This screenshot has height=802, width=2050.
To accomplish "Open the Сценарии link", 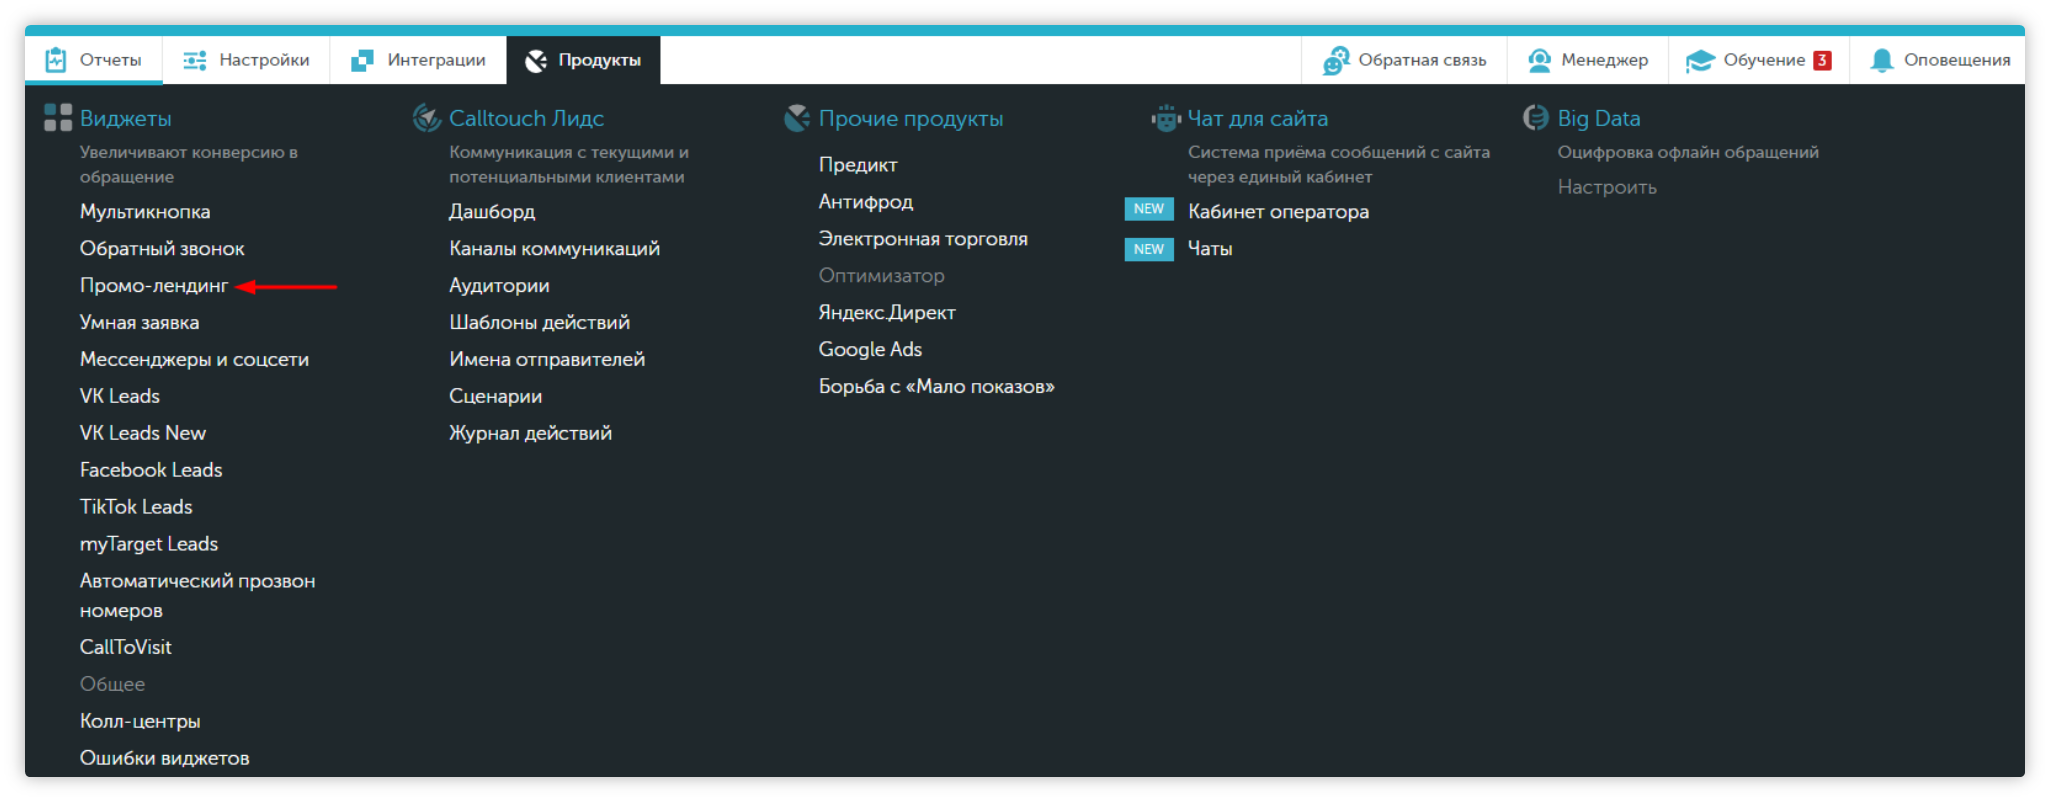I will pyautogui.click(x=495, y=396).
